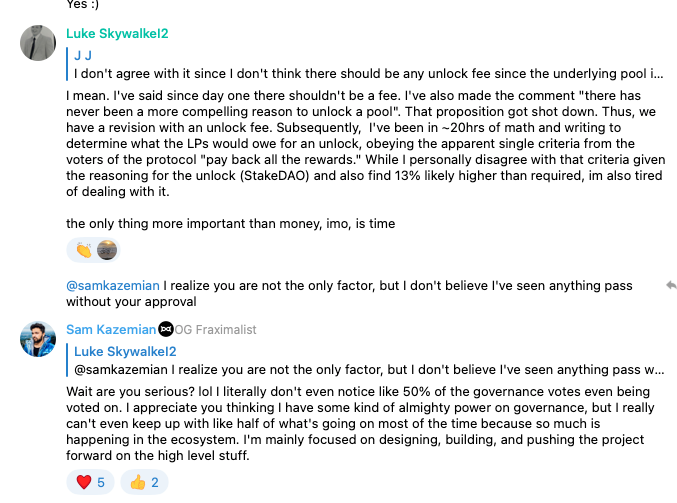Screen dimensions: 677x503
Task: Open Luke Skywalkel2's profile from the top sender name
Action: point(117,34)
